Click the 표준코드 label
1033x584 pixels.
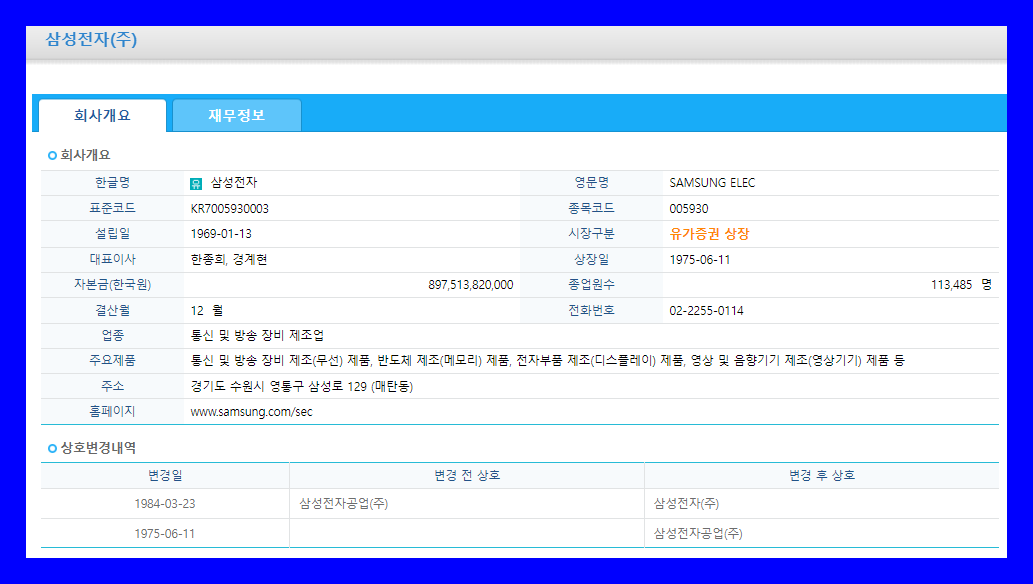coord(112,208)
